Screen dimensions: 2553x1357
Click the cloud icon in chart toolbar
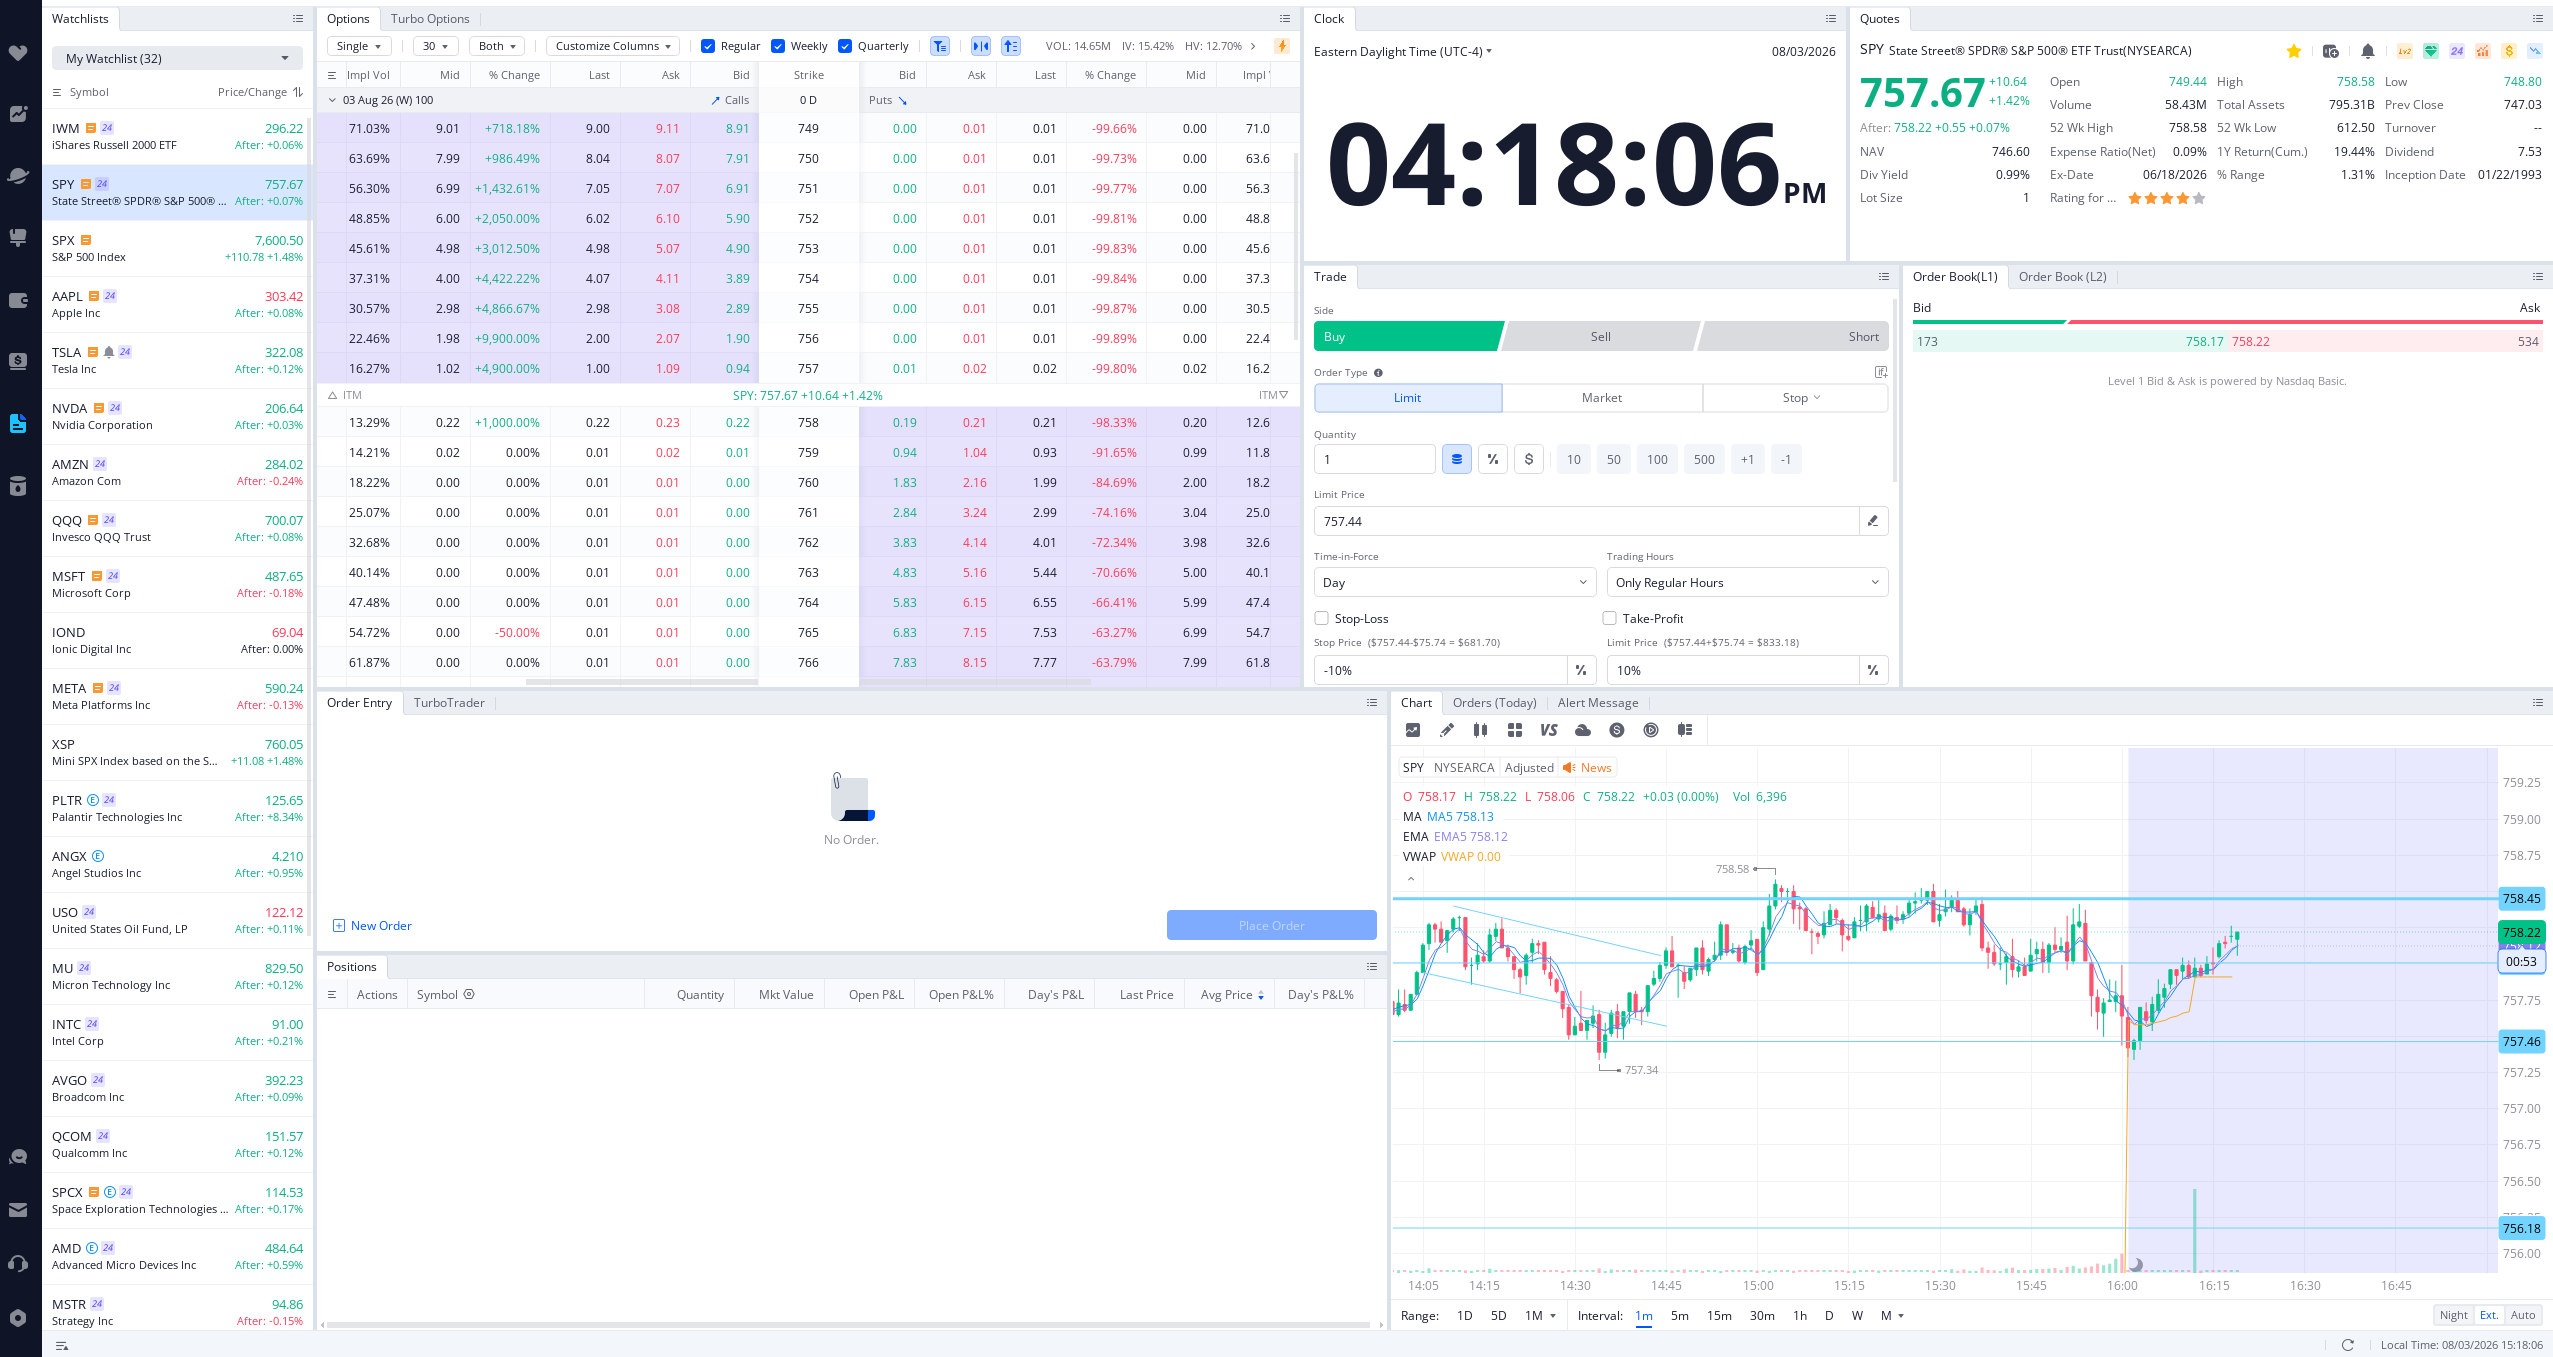(1583, 730)
